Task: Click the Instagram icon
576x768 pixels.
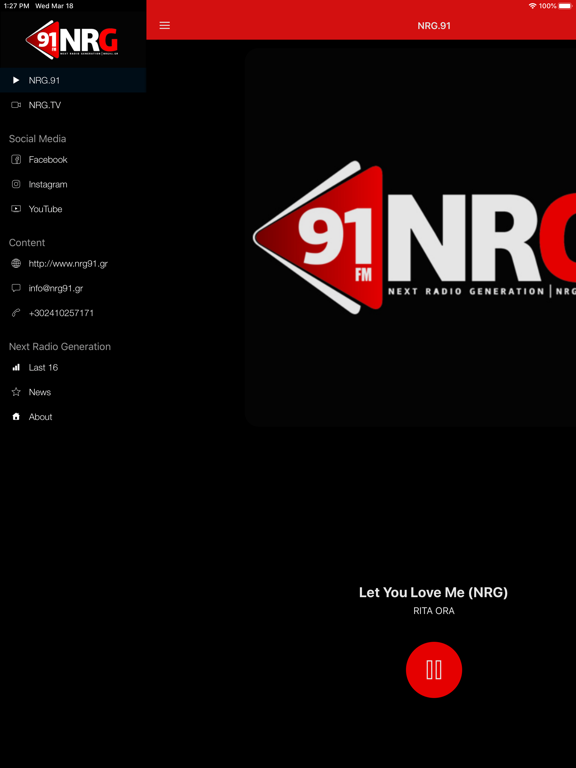Action: click(x=16, y=184)
